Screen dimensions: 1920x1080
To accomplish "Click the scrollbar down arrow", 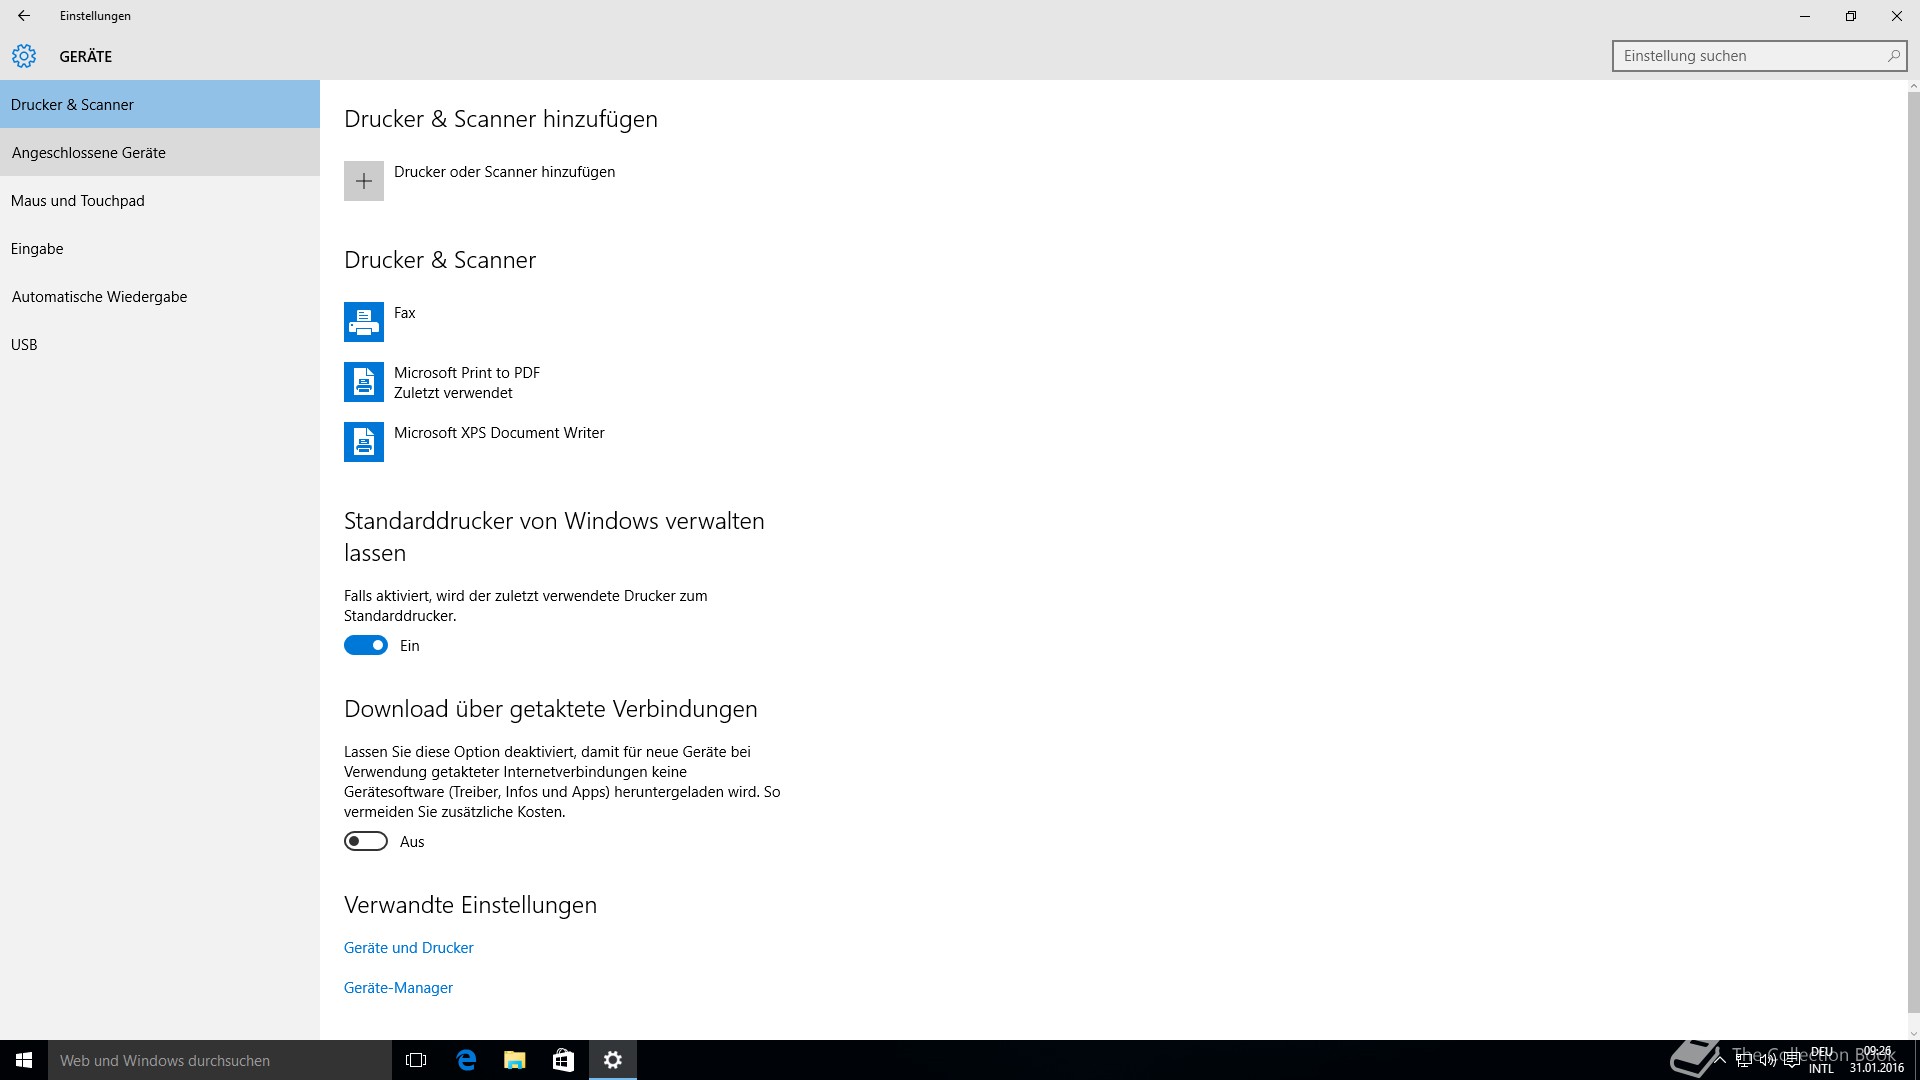I will click(x=1913, y=1034).
